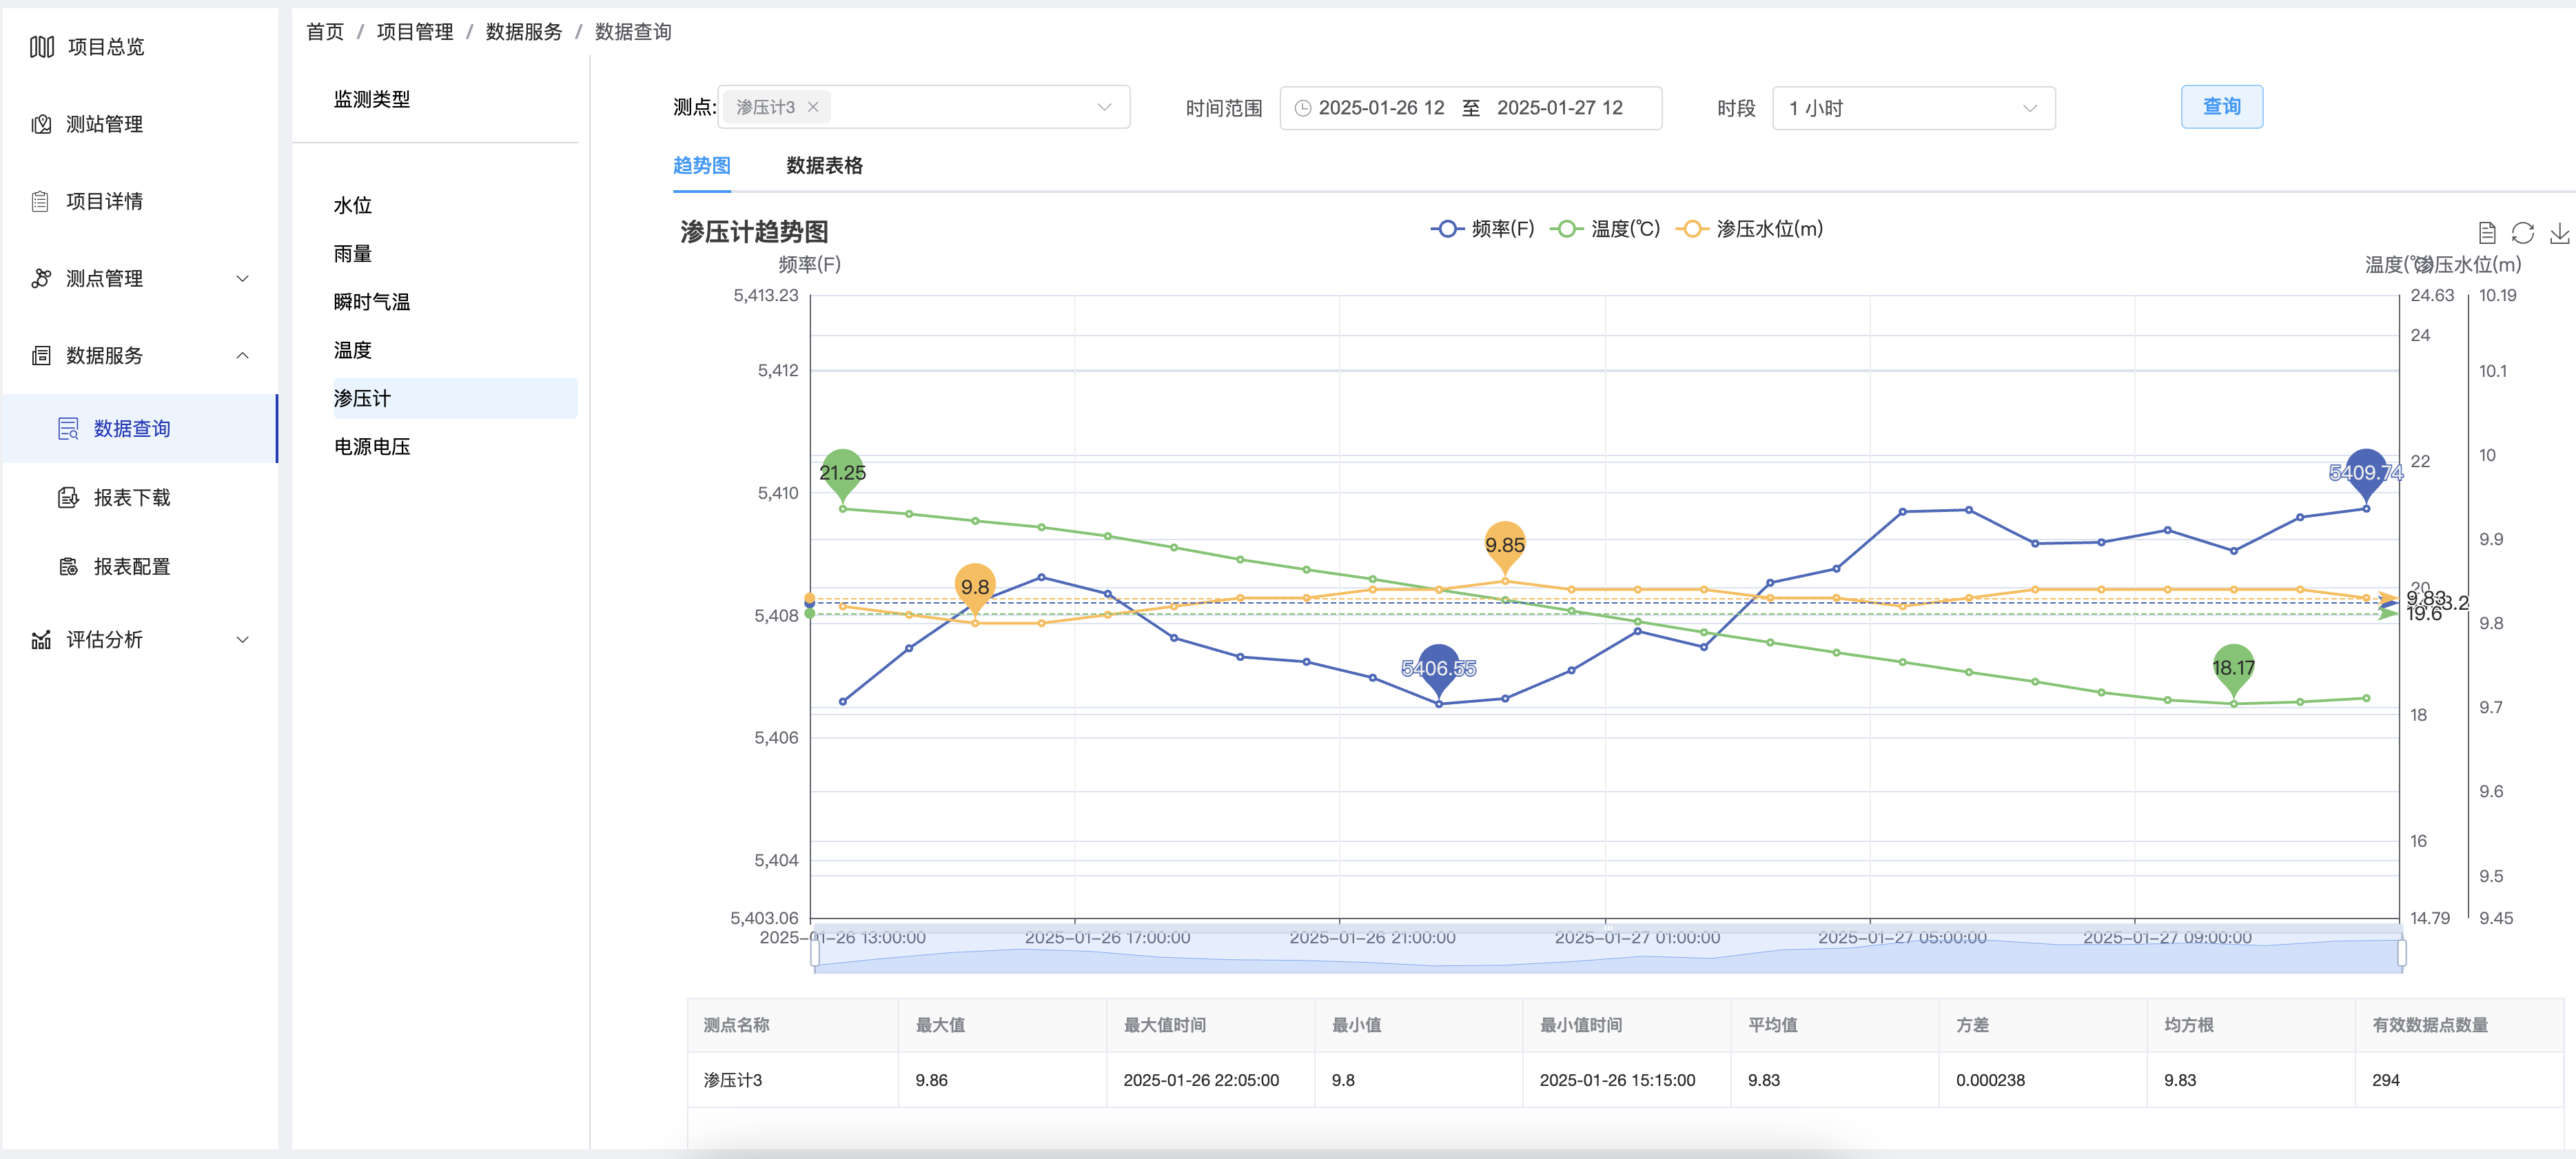This screenshot has width=2576, height=1159.
Task: Expand the 评估分析 menu chevron
Action: (242, 640)
